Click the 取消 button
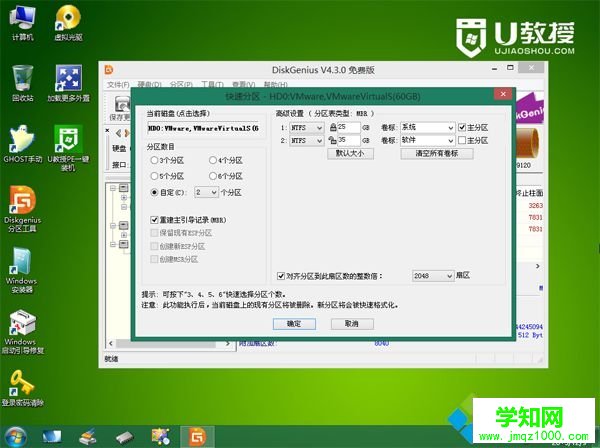 click(352, 324)
